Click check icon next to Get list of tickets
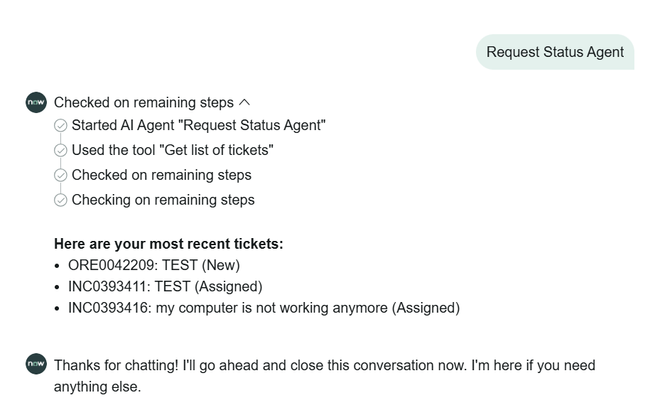This screenshot has width=655, height=403. click(x=60, y=151)
